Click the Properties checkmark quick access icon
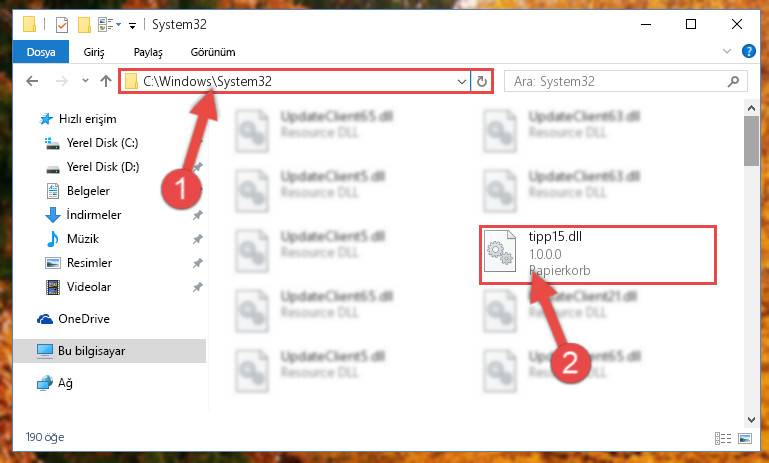 coord(62,25)
